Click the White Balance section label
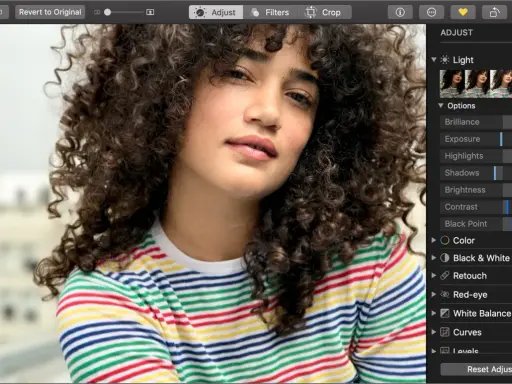This screenshot has height=384, width=512. (482, 313)
